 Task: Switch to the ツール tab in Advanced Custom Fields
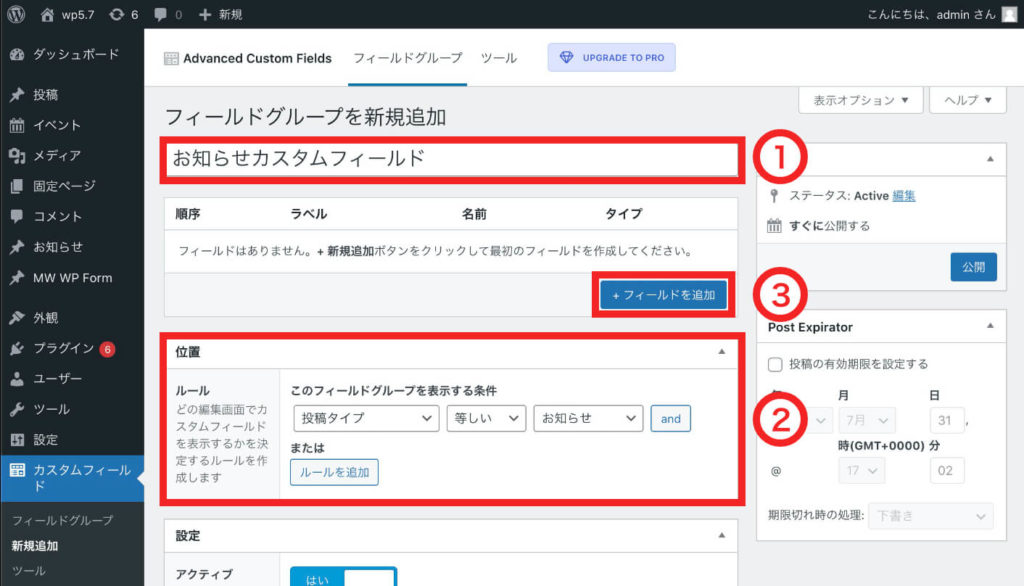500,58
